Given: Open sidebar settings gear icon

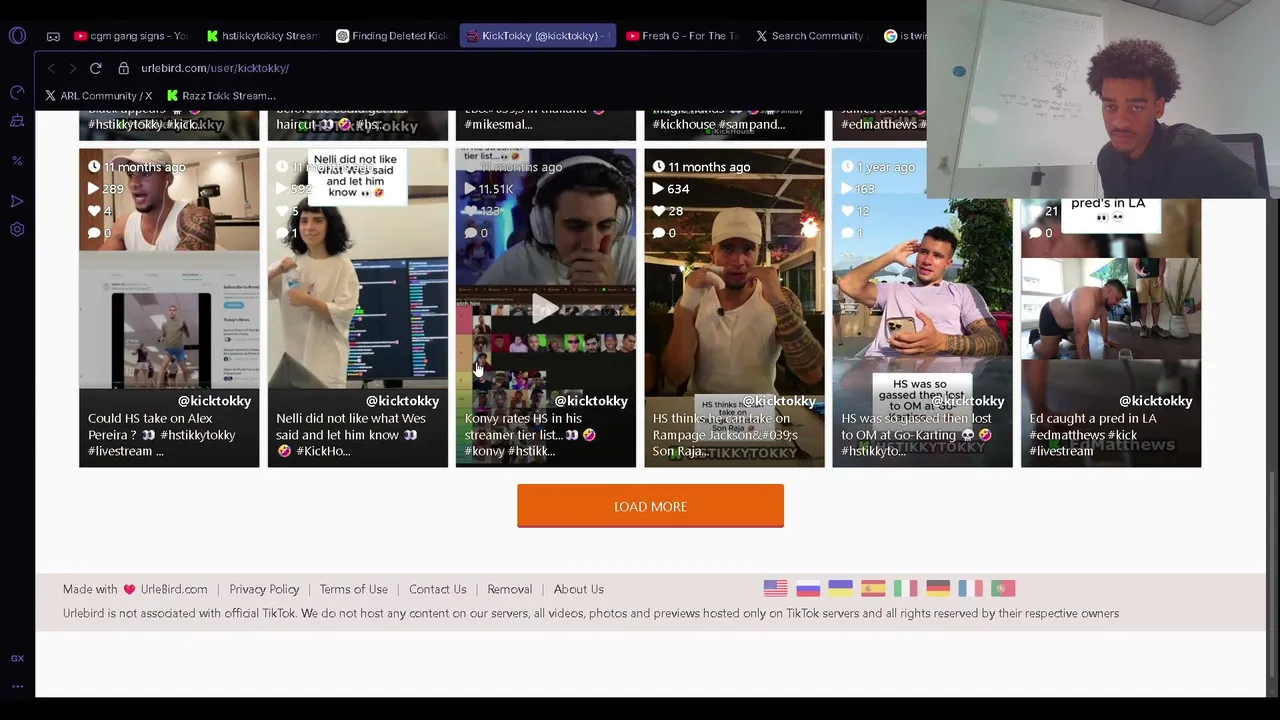Looking at the screenshot, I should tap(17, 229).
